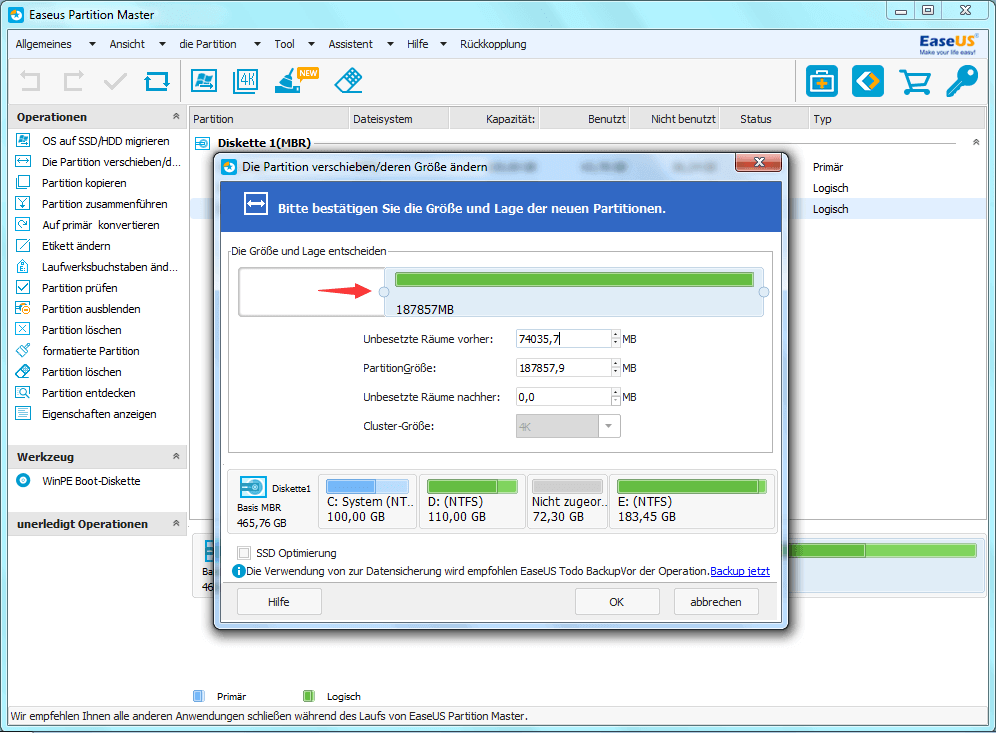Click spinner arrows of Unbesetzte Räume vorher
996x733 pixels.
(x=616, y=339)
